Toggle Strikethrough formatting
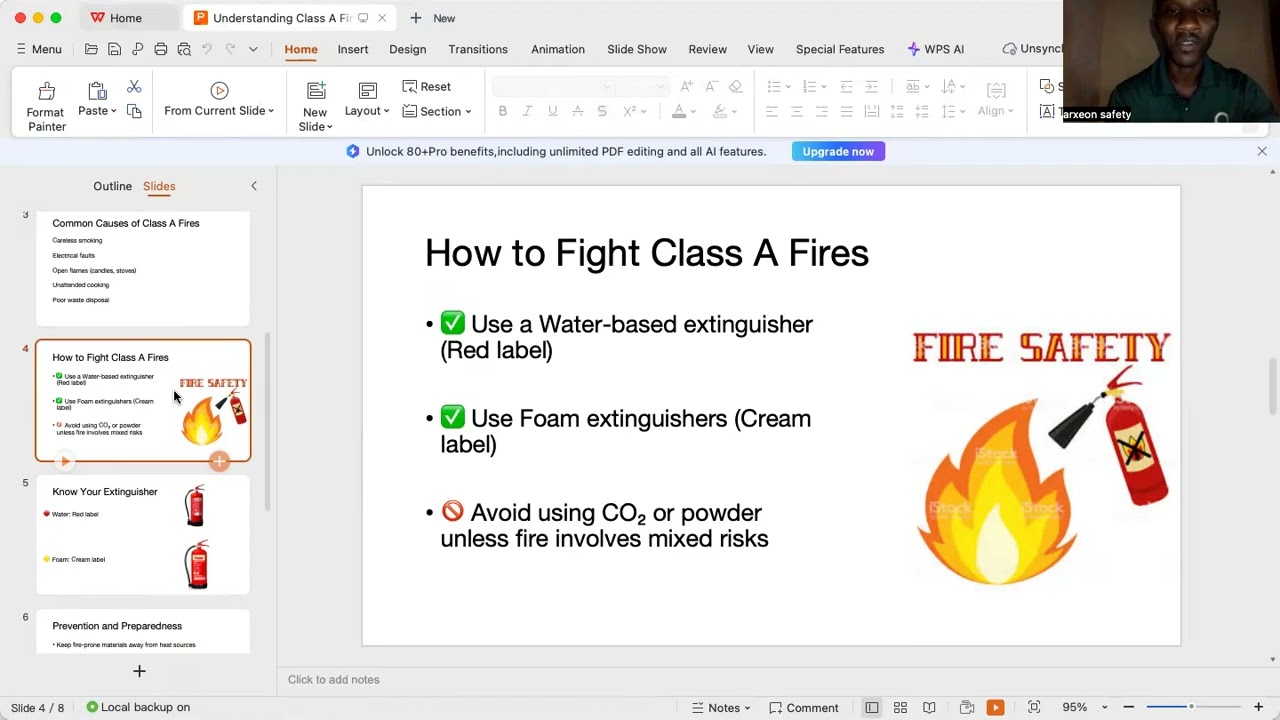 577,111
